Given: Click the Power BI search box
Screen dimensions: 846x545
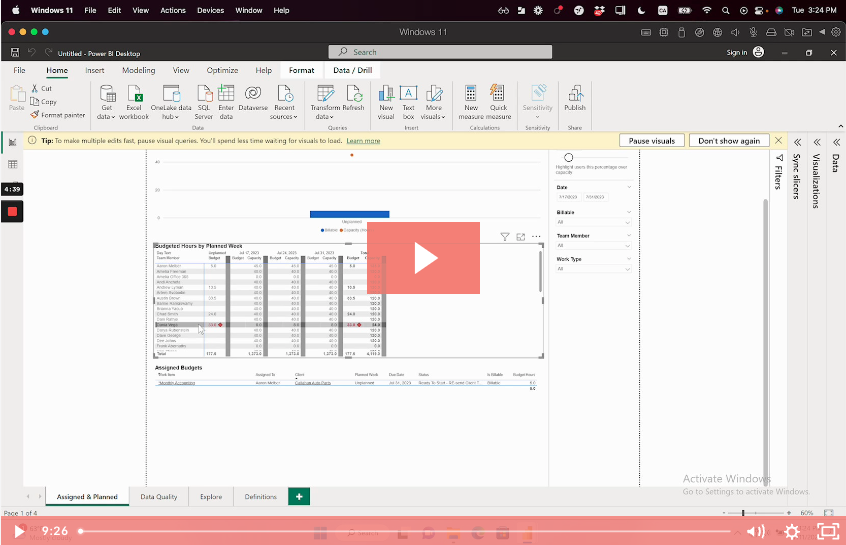Looking at the screenshot, I should click(x=440, y=52).
